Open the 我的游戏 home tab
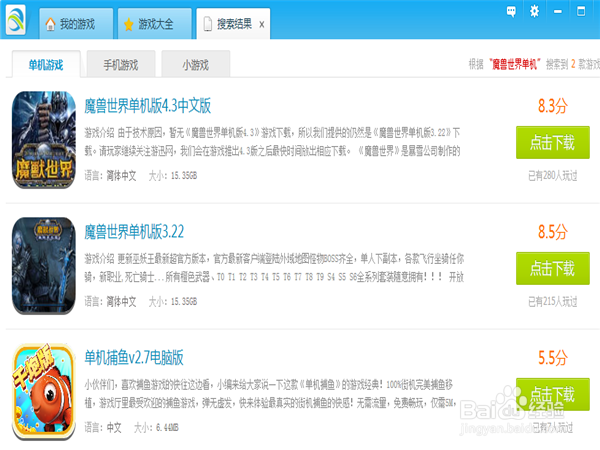Viewport: 600px width, 450px height. click(76, 24)
